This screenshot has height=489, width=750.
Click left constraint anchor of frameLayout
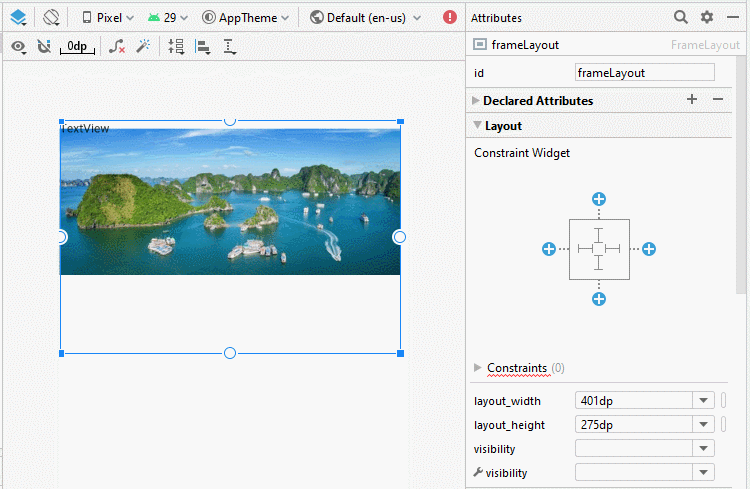[62, 237]
